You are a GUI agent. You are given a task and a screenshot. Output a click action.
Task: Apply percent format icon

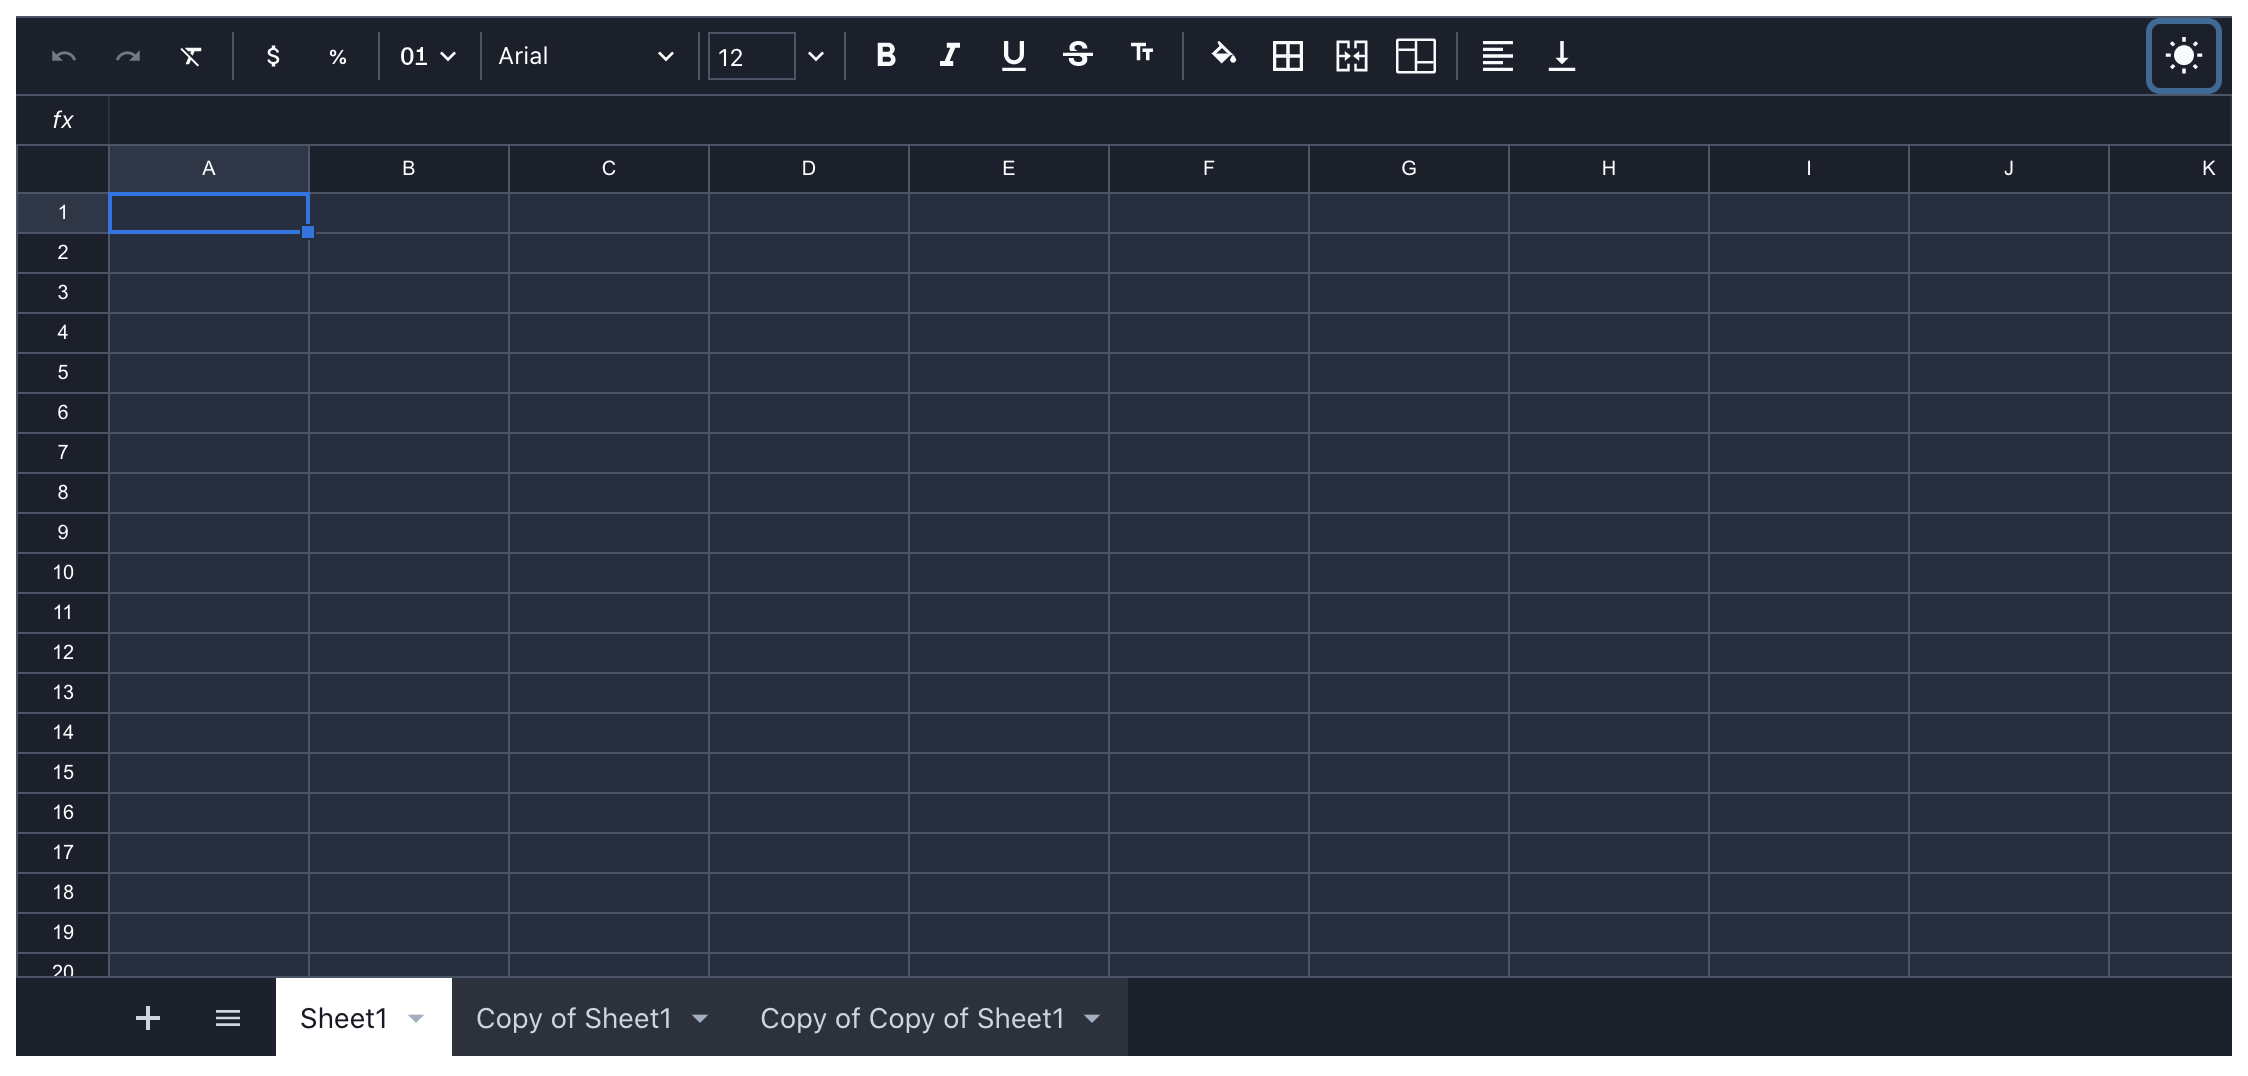(x=337, y=56)
